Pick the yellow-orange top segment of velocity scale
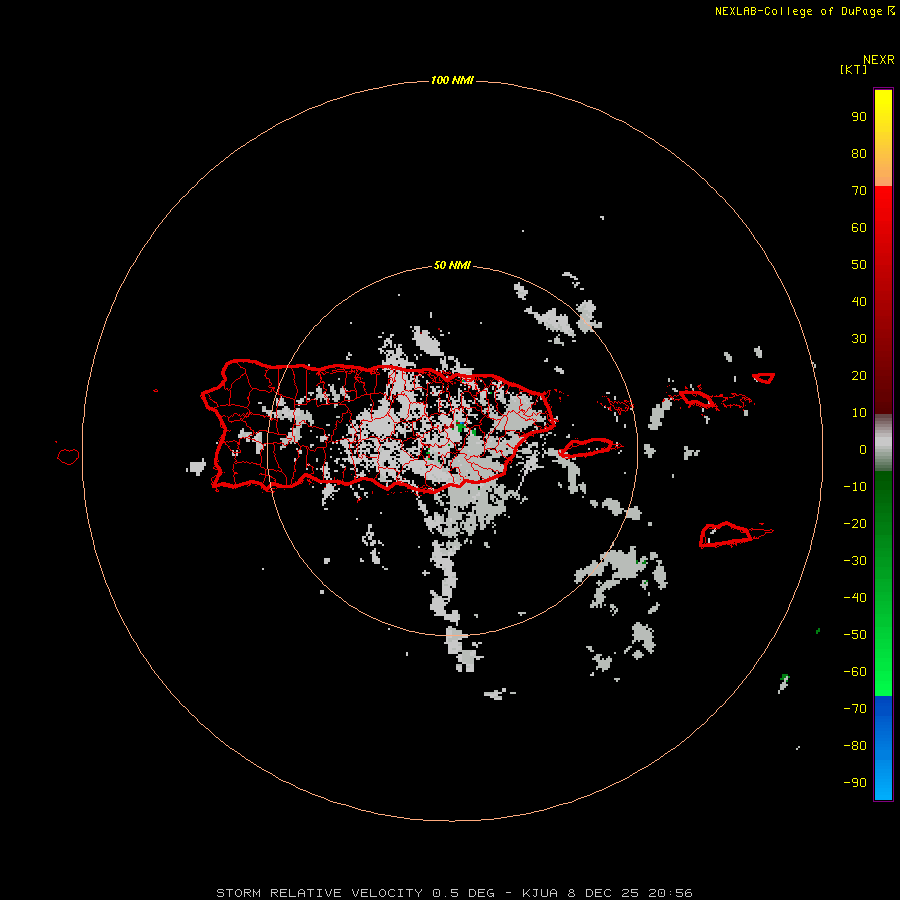 pyautogui.click(x=883, y=138)
